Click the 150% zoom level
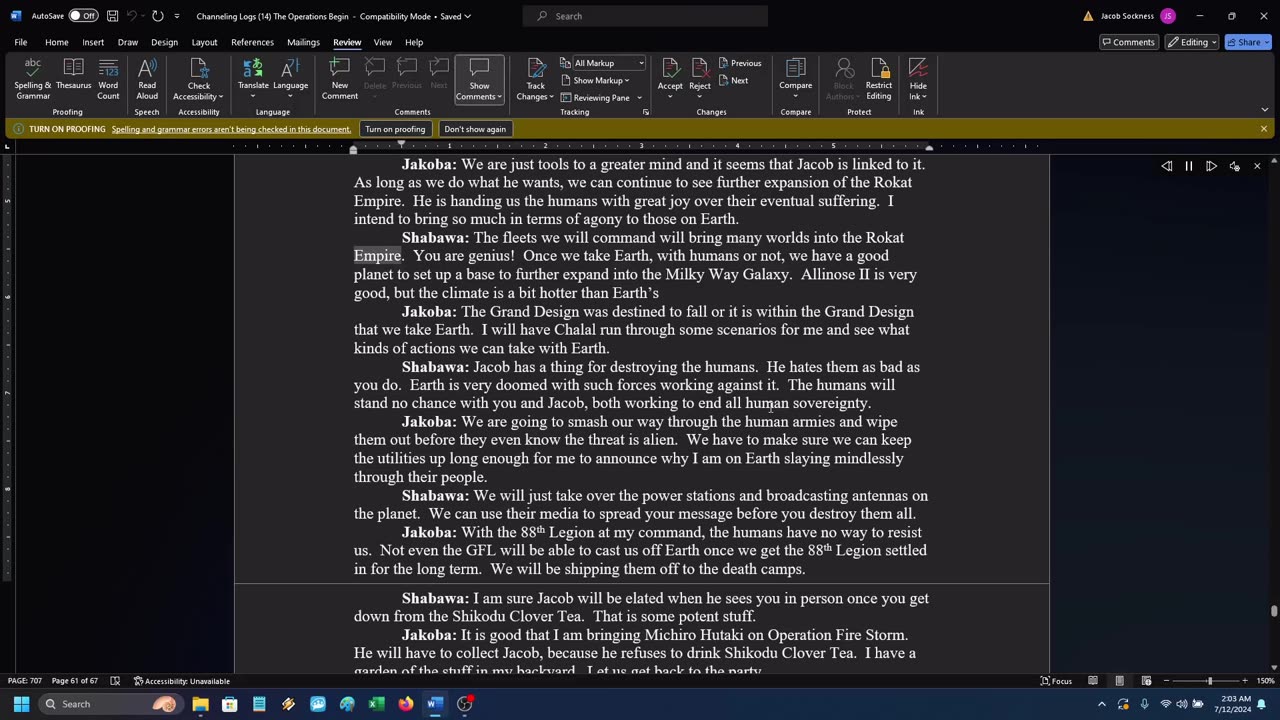1280x720 pixels. 1265,681
